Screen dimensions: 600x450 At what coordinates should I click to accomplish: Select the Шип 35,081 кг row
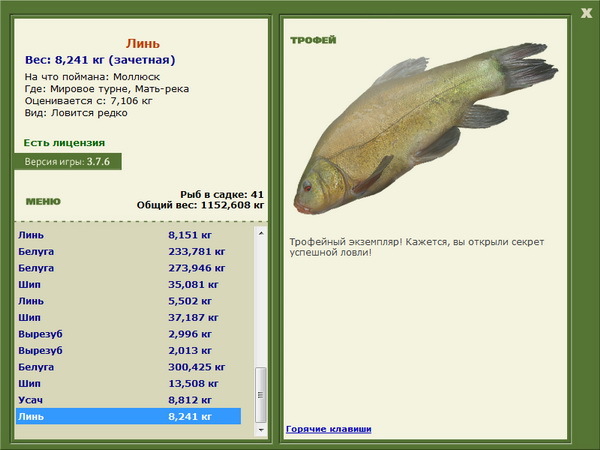(x=129, y=284)
